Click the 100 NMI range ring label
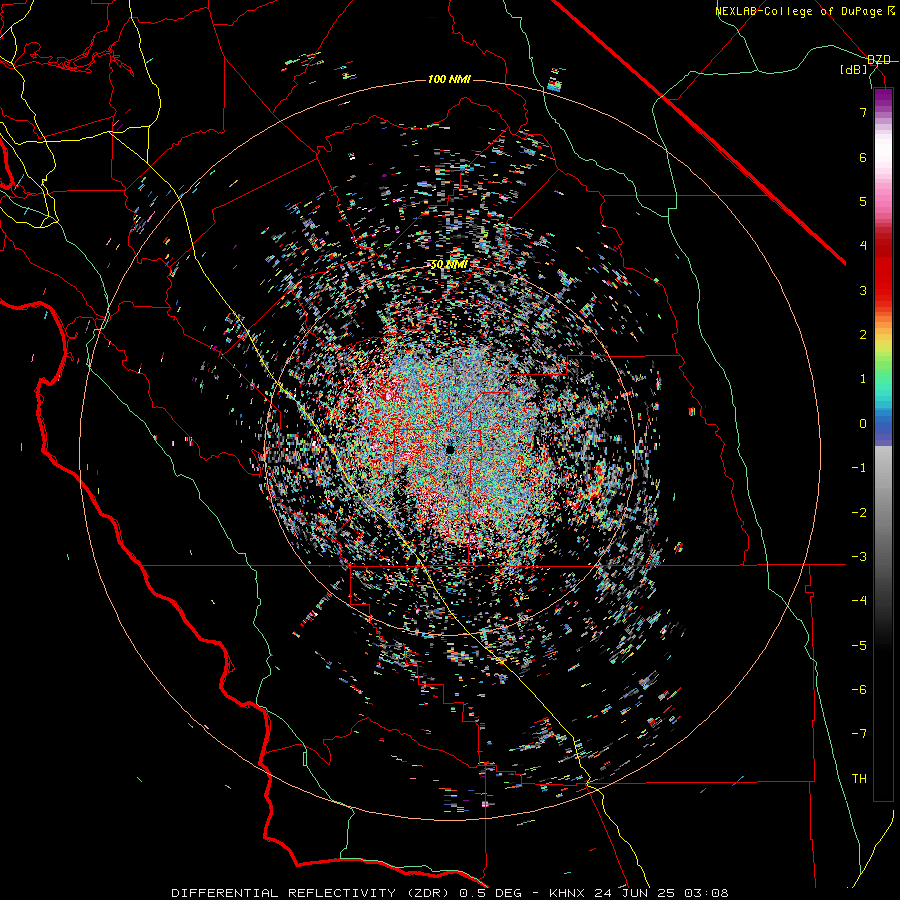 tap(449, 79)
